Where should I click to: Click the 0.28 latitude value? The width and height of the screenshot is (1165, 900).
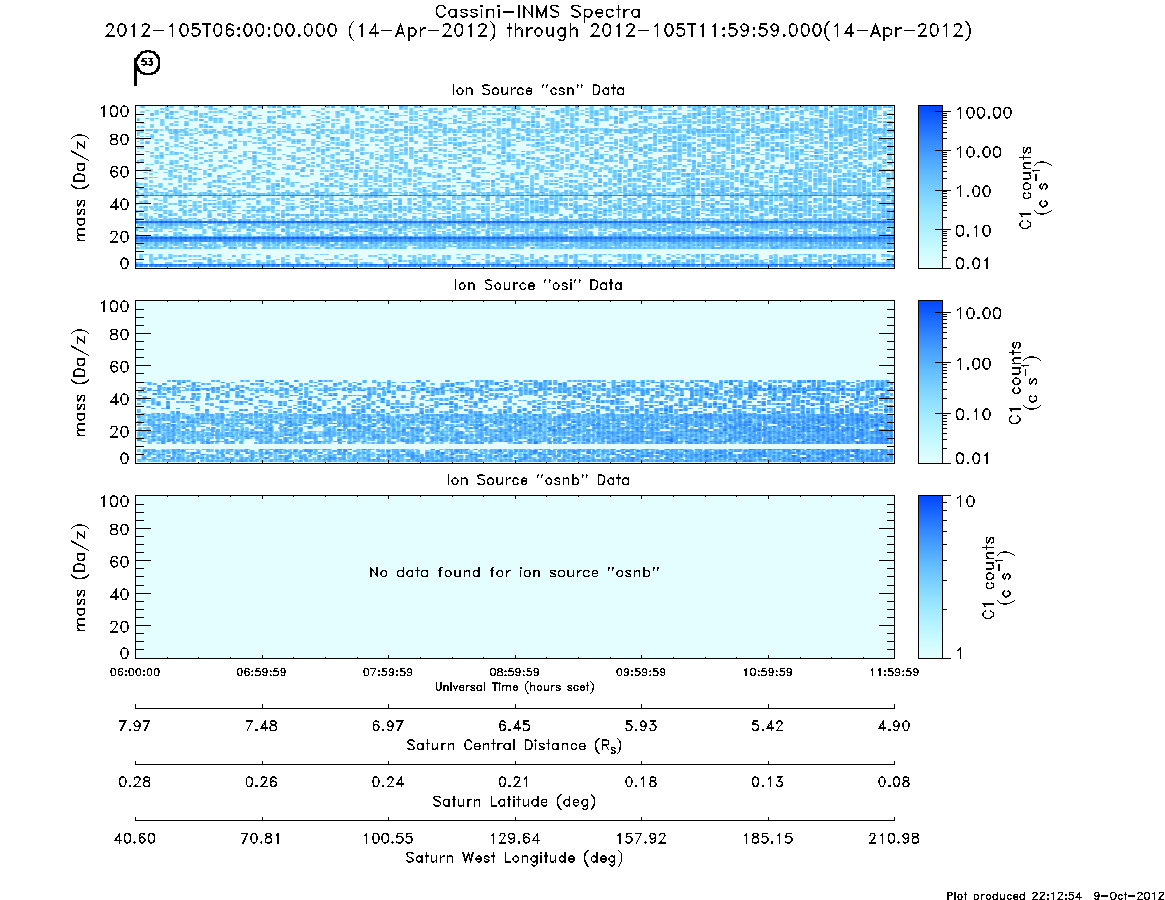134,782
